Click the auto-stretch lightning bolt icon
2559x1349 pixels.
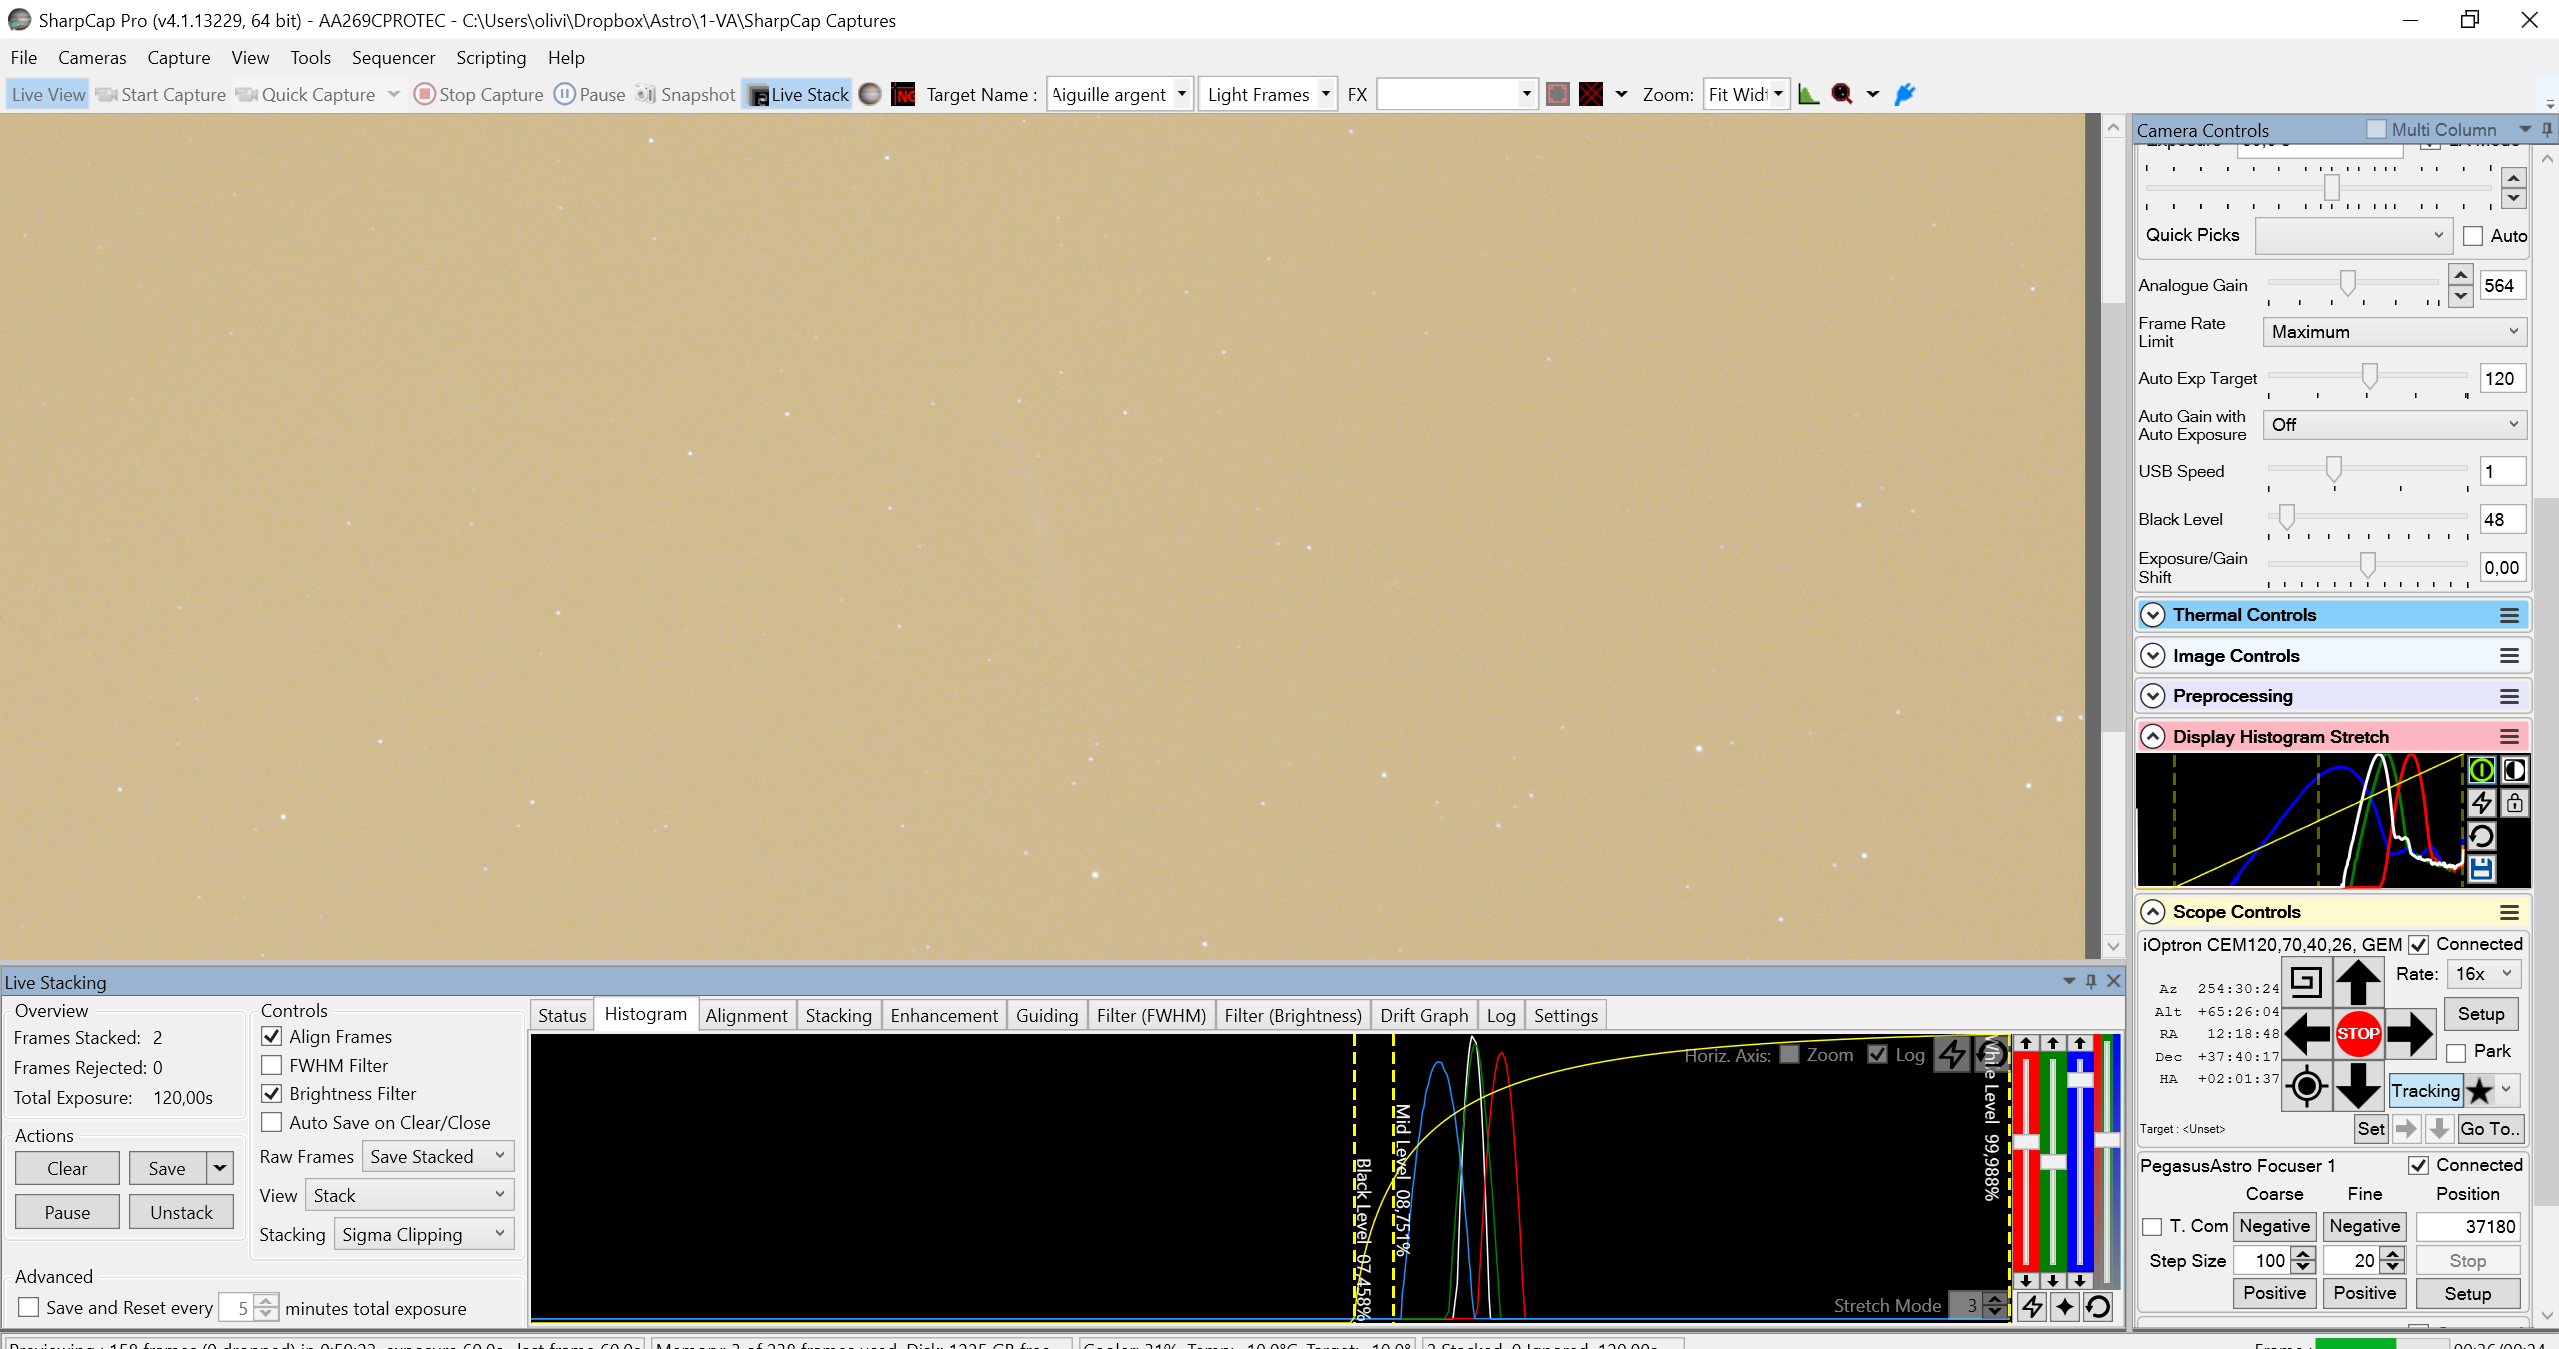click(2481, 802)
